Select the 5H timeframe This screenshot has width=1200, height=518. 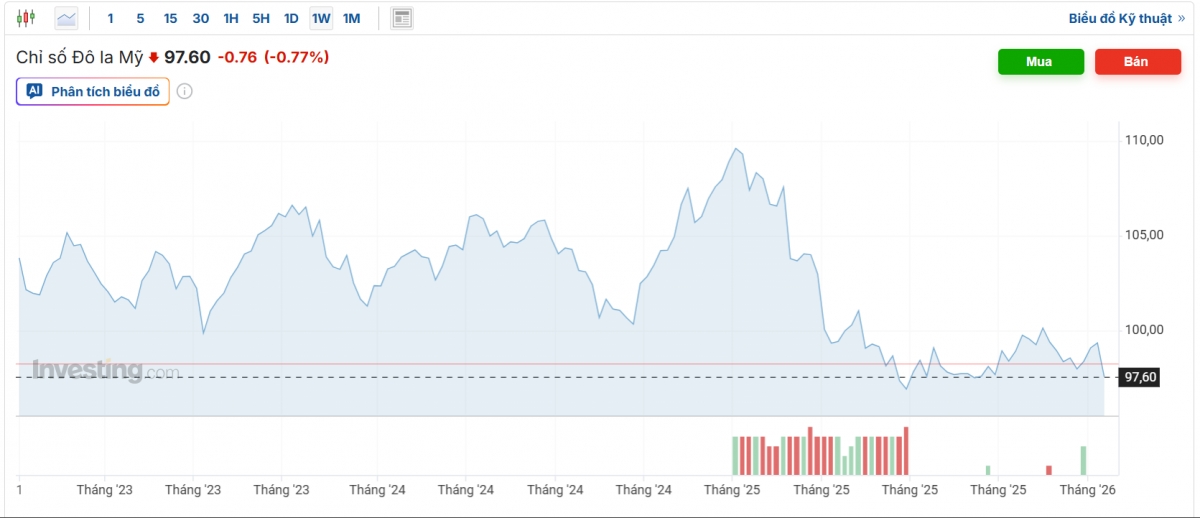261,18
